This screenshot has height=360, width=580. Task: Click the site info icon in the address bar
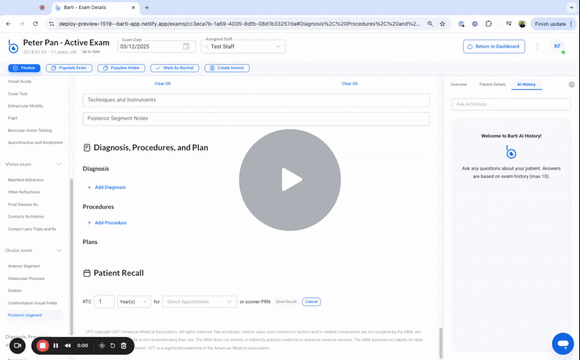[51, 24]
